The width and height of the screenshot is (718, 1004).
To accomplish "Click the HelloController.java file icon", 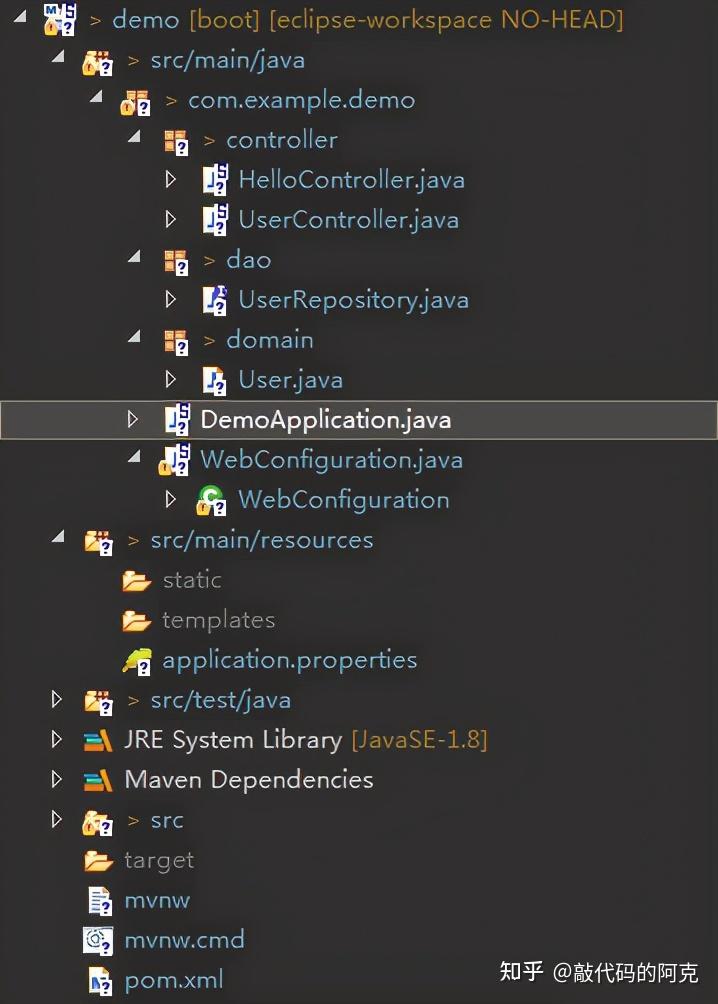I will [215, 179].
